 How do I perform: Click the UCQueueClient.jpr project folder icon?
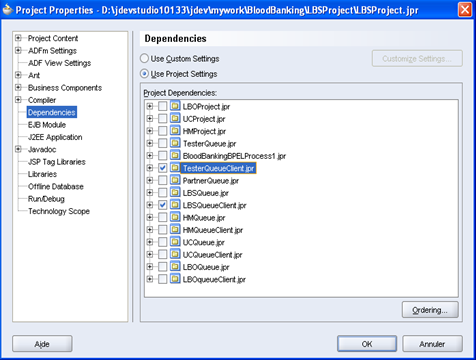tap(175, 254)
